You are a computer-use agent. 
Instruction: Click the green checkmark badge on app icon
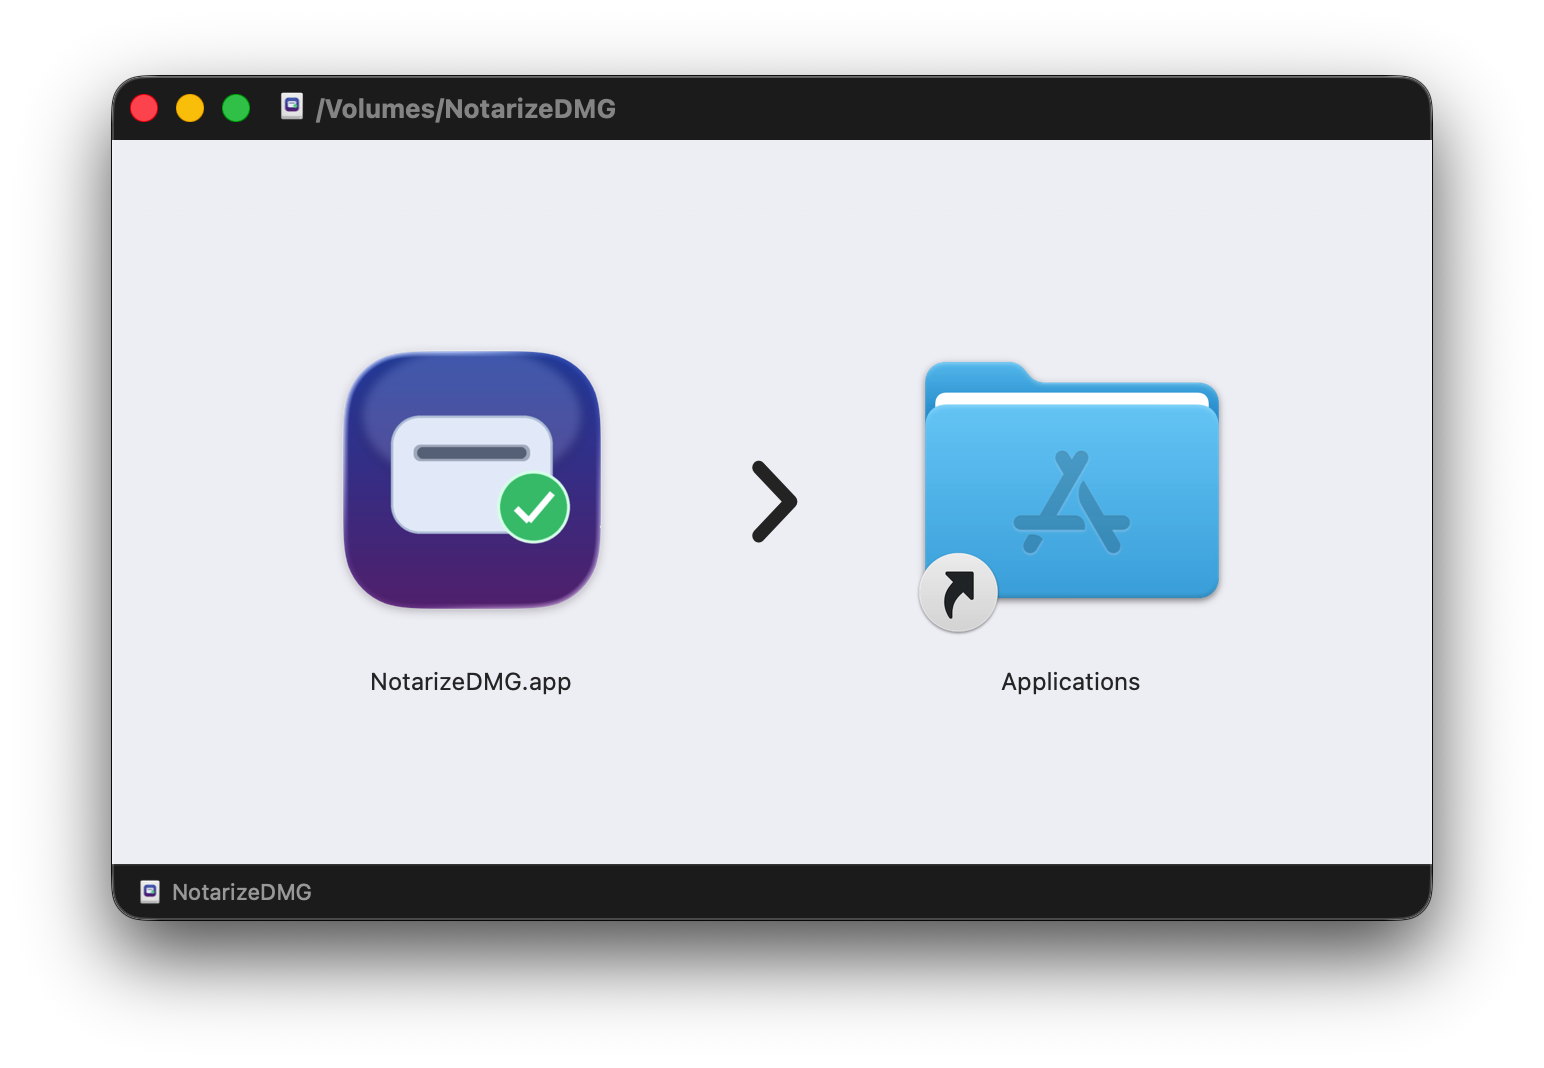click(534, 508)
